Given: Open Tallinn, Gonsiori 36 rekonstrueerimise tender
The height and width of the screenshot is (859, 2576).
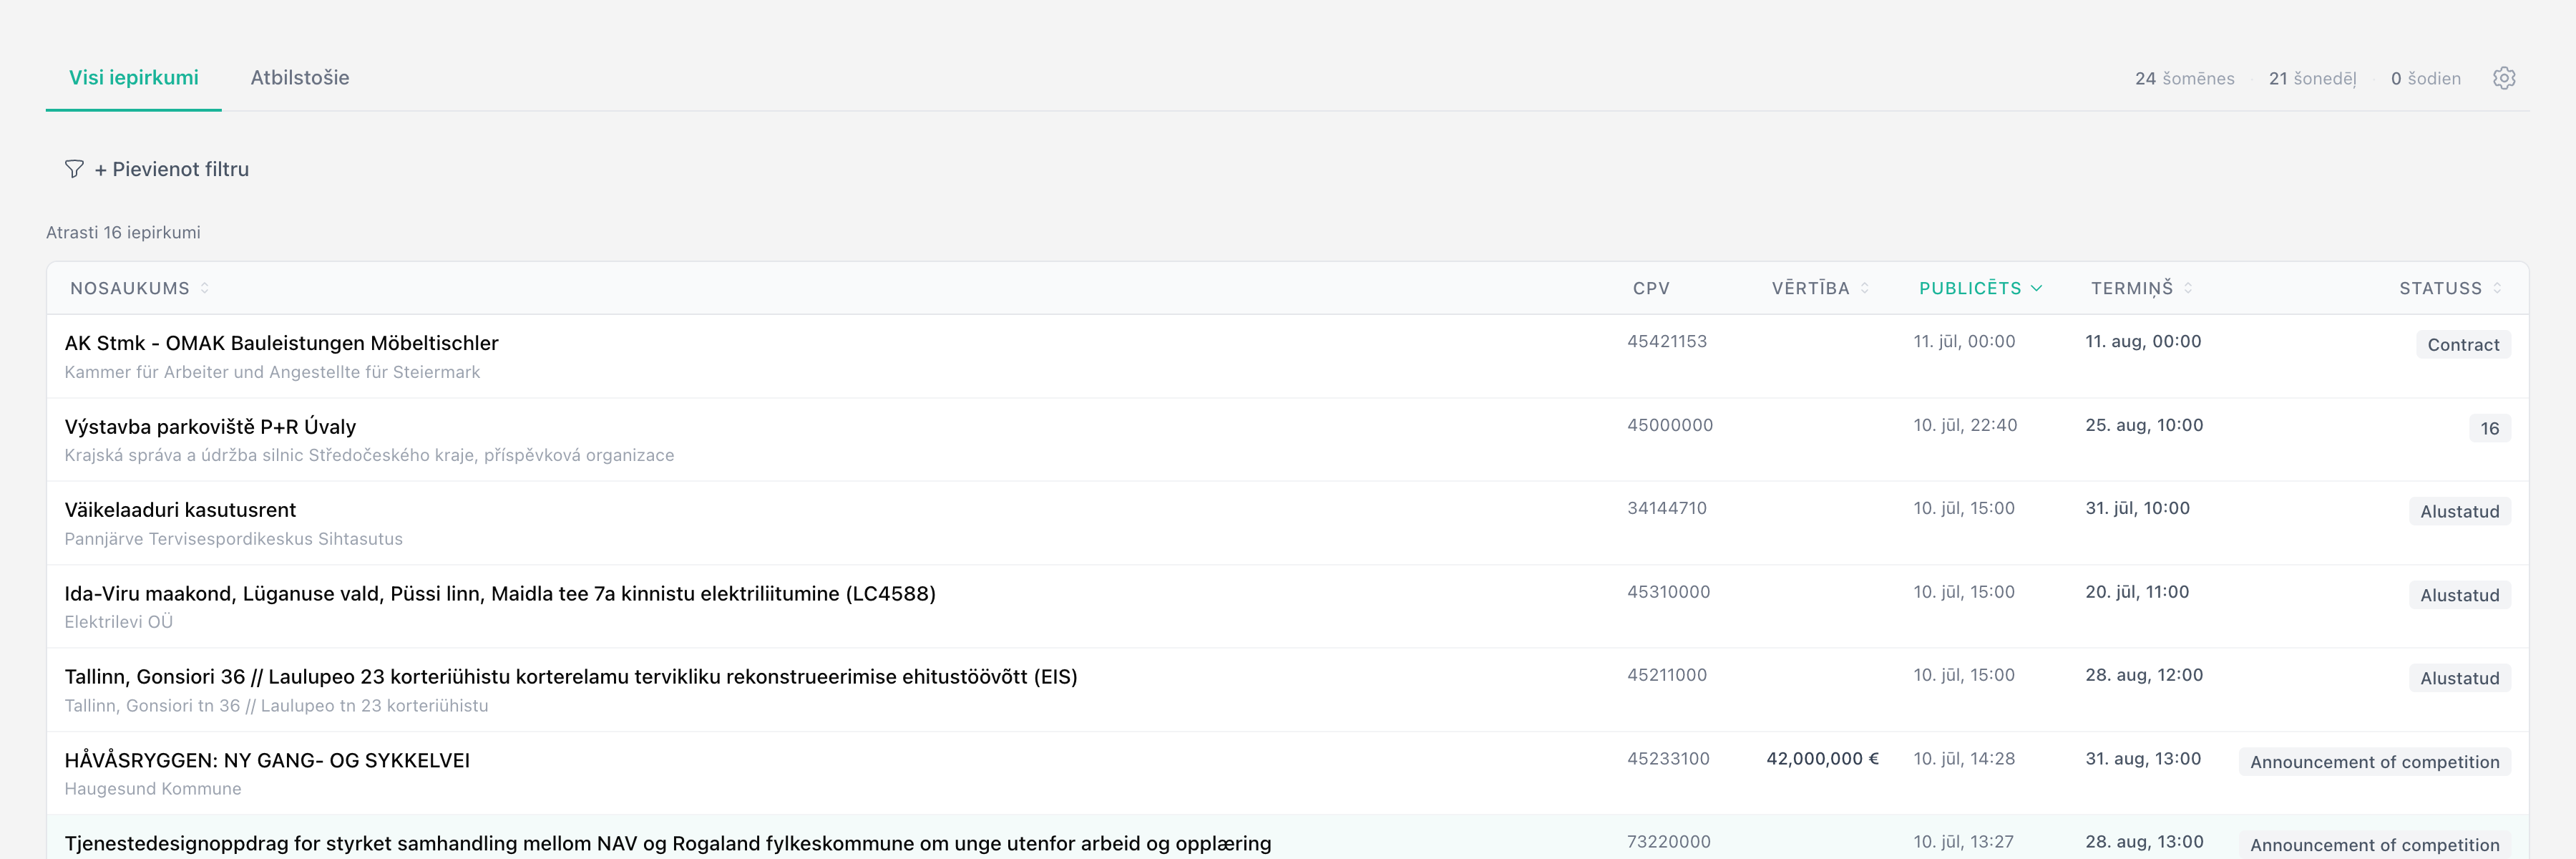Looking at the screenshot, I should [571, 676].
